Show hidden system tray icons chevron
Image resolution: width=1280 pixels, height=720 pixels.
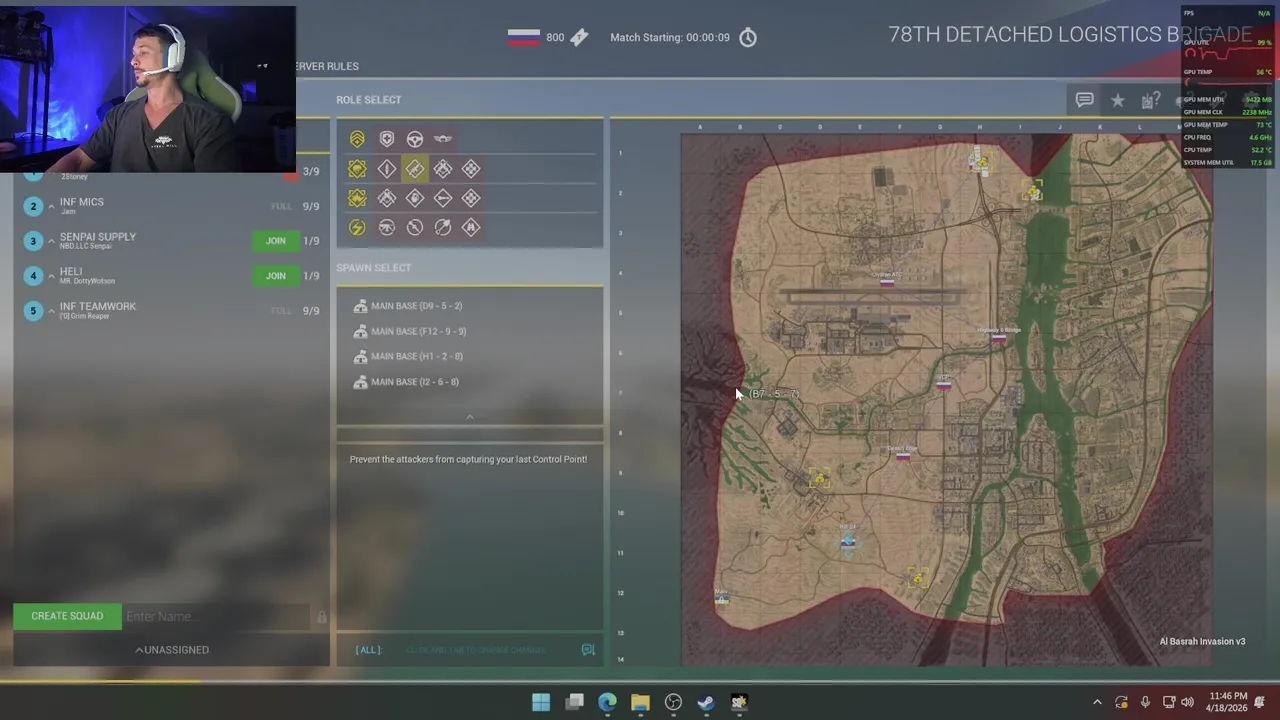click(x=1097, y=702)
